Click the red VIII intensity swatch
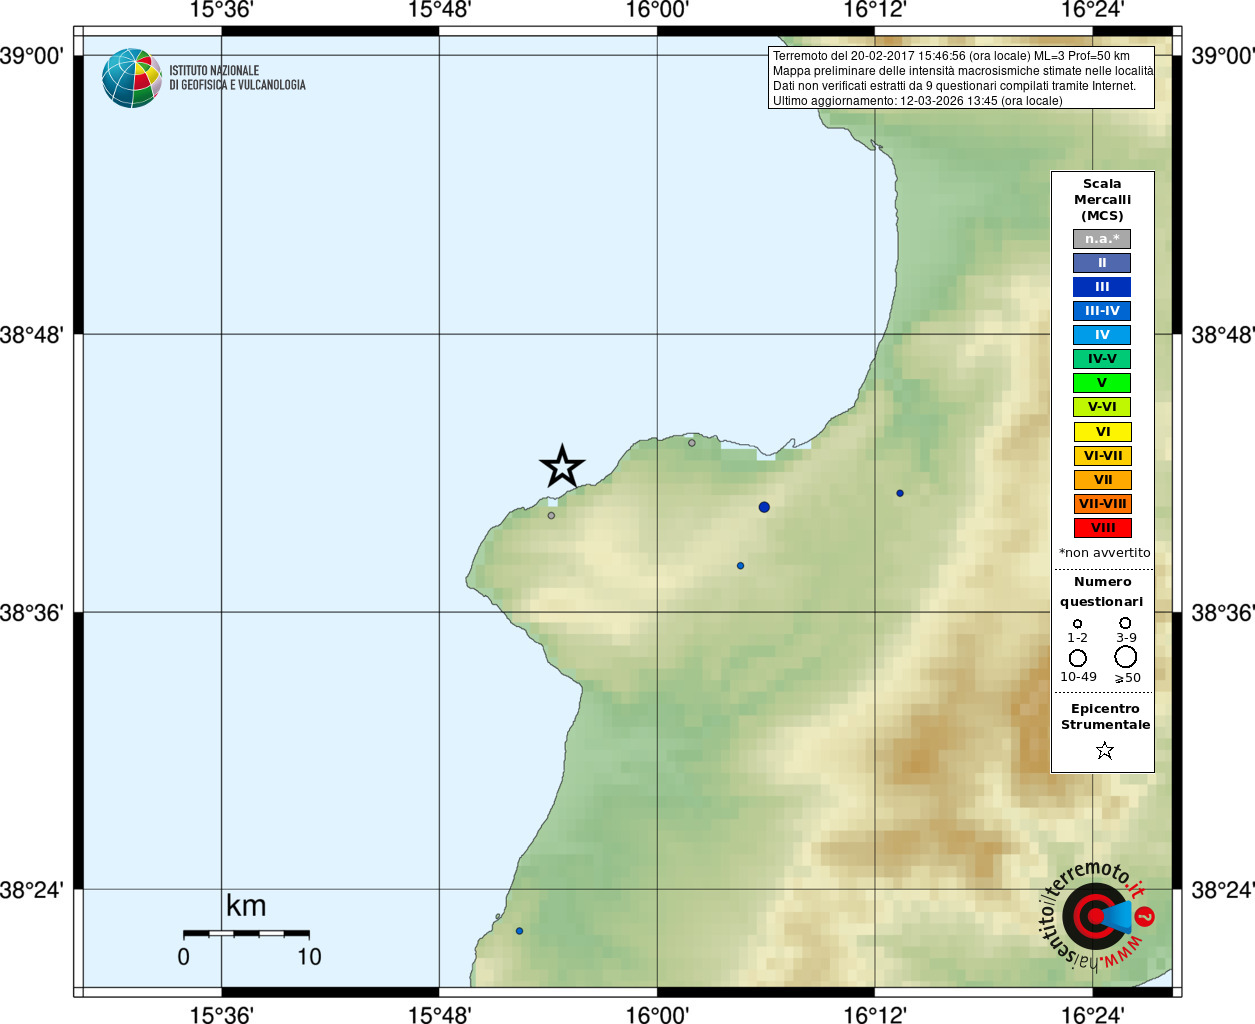 tap(1103, 528)
